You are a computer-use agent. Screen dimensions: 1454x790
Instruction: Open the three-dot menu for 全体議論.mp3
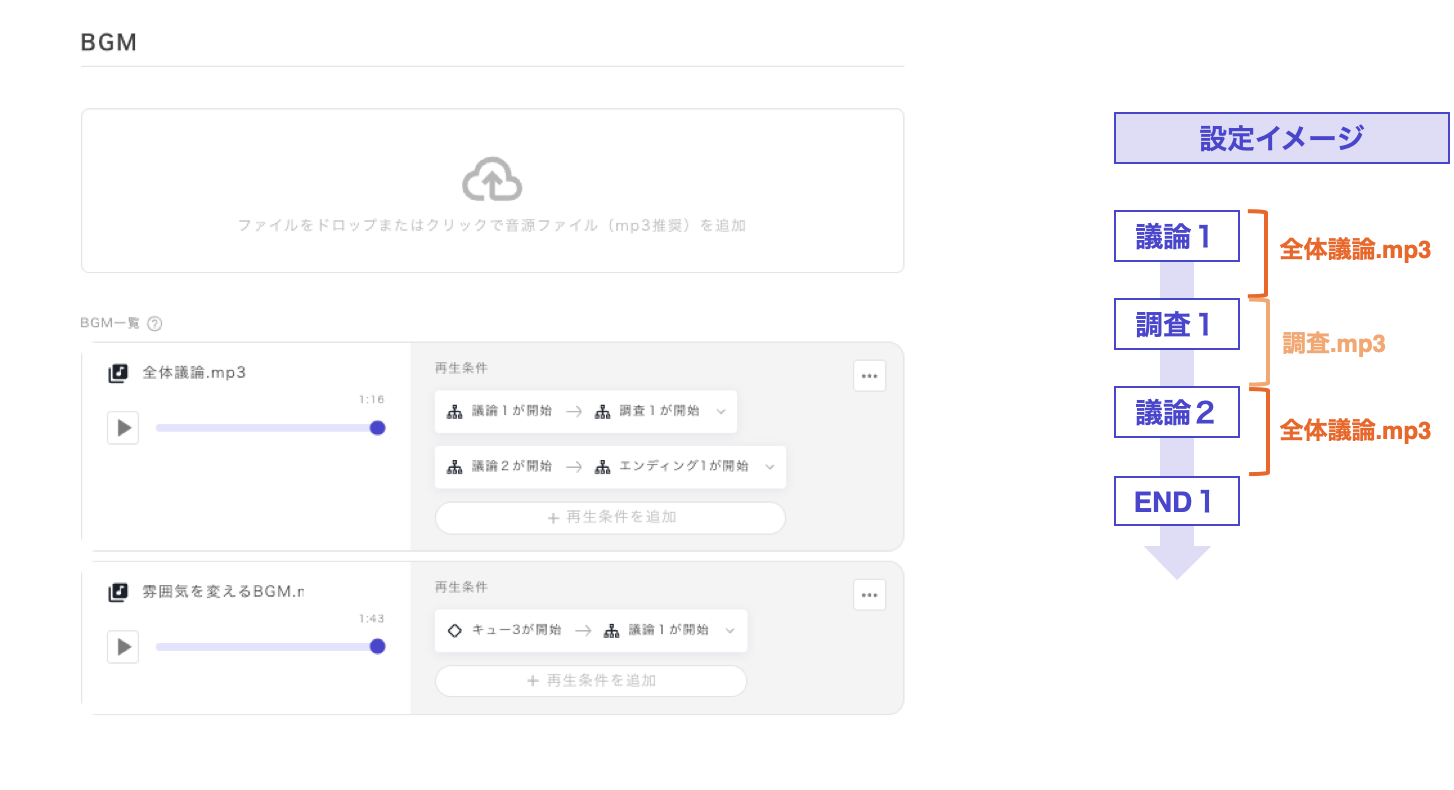click(869, 376)
